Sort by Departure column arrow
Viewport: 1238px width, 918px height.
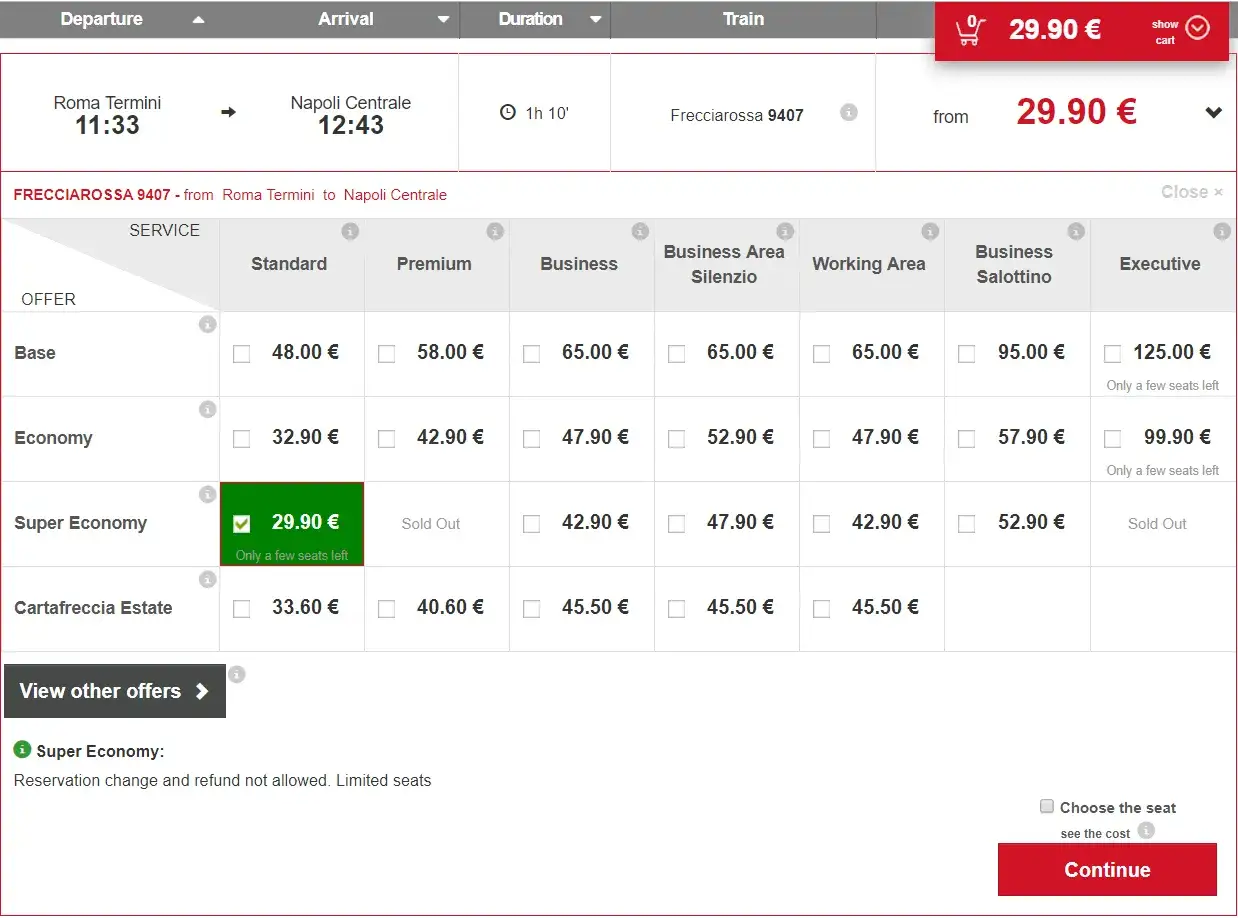[x=198, y=19]
